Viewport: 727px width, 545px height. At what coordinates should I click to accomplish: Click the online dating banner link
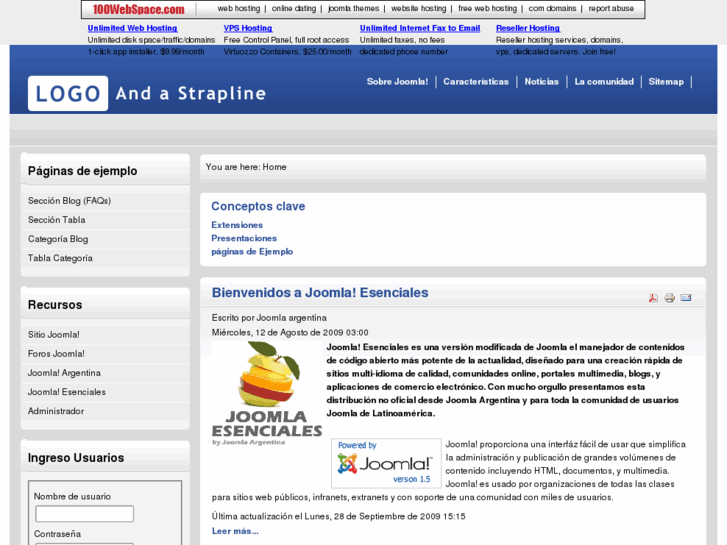click(x=294, y=8)
